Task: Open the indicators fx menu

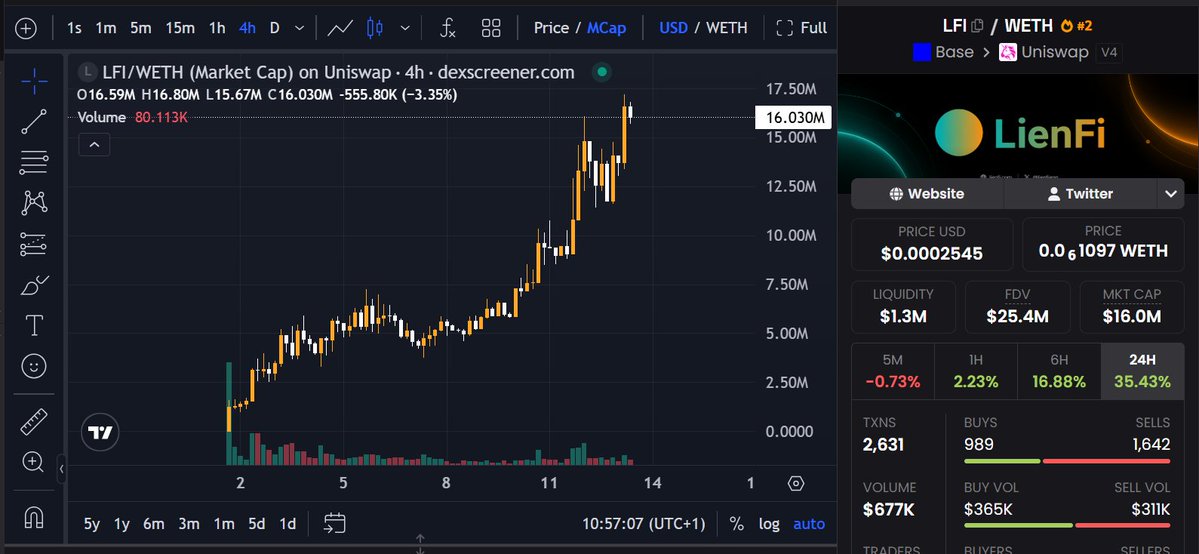Action: pyautogui.click(x=448, y=28)
